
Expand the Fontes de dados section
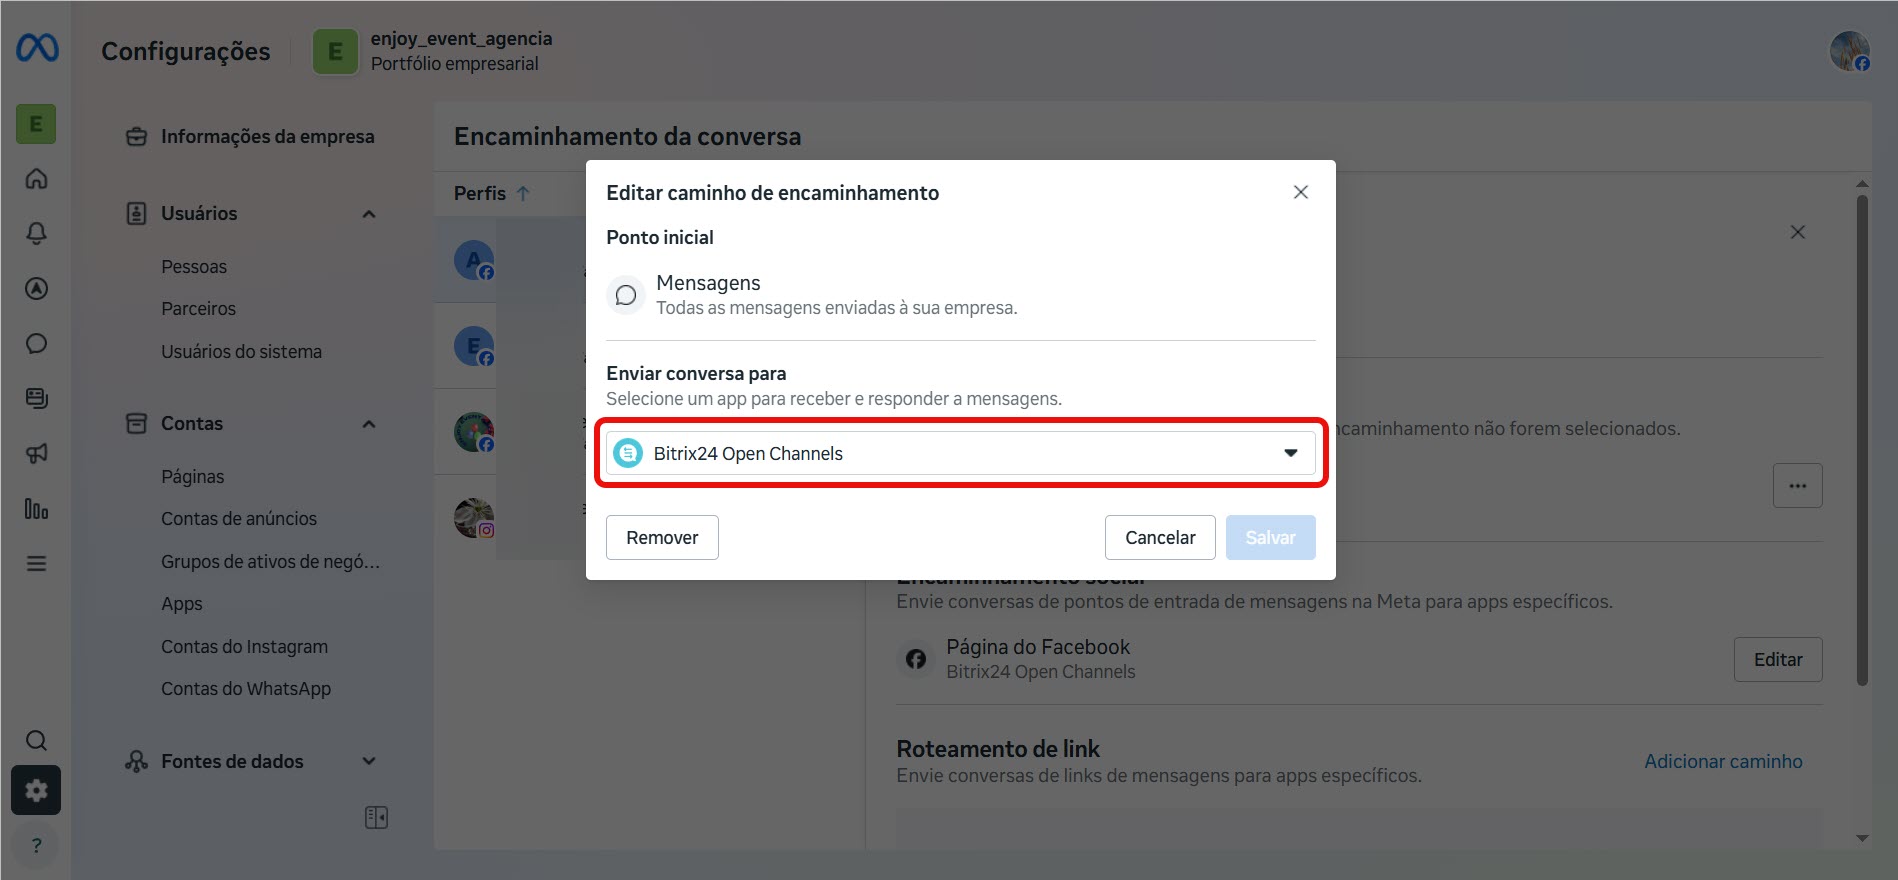(x=369, y=761)
